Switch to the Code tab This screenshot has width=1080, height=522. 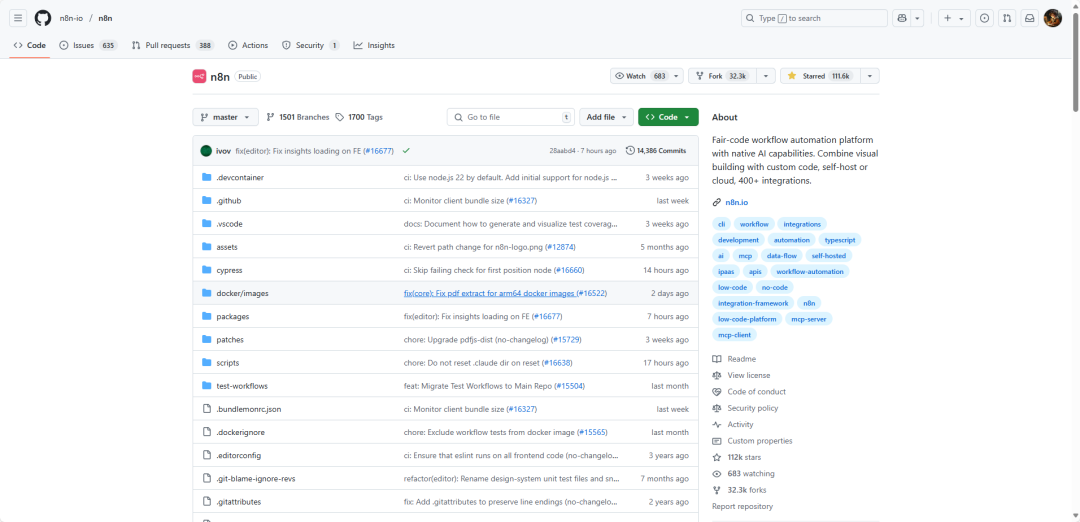[x=30, y=45]
